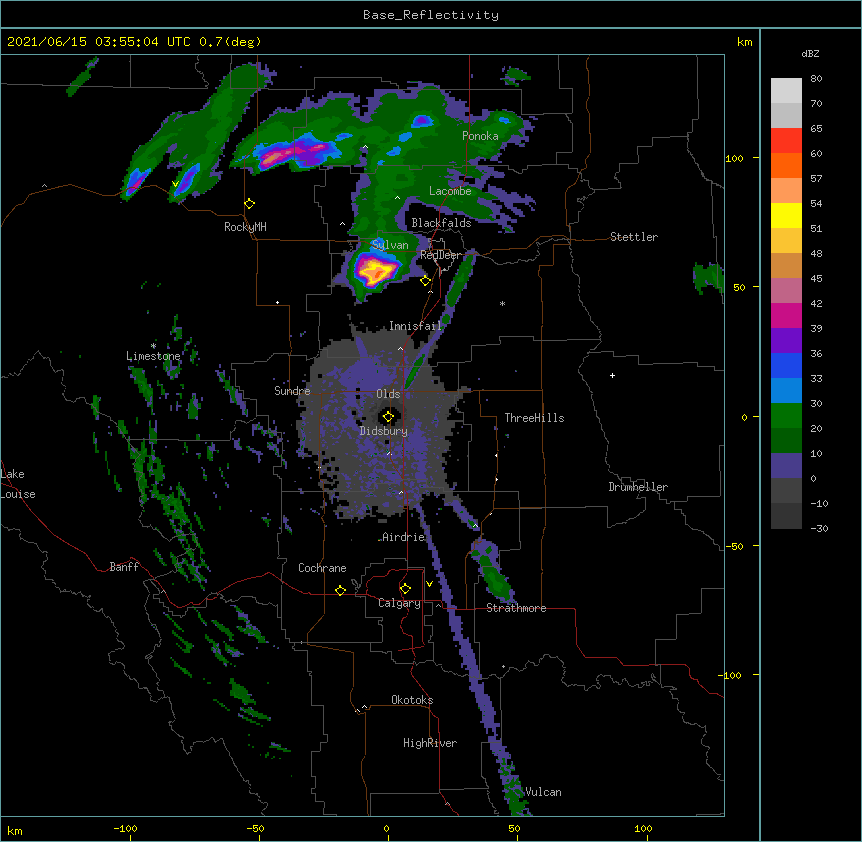Click the yellow v marker east of Calgary
This screenshot has width=862, height=842.
point(429,584)
